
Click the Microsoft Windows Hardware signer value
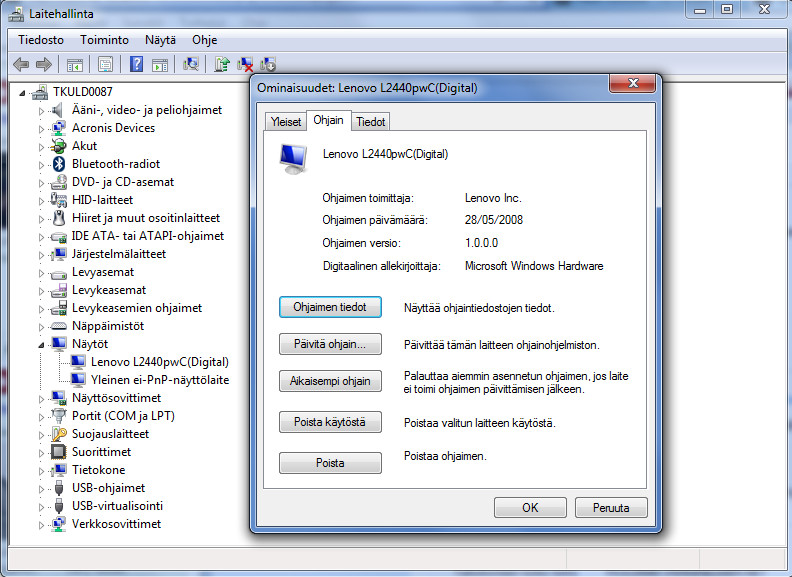pyautogui.click(x=534, y=266)
